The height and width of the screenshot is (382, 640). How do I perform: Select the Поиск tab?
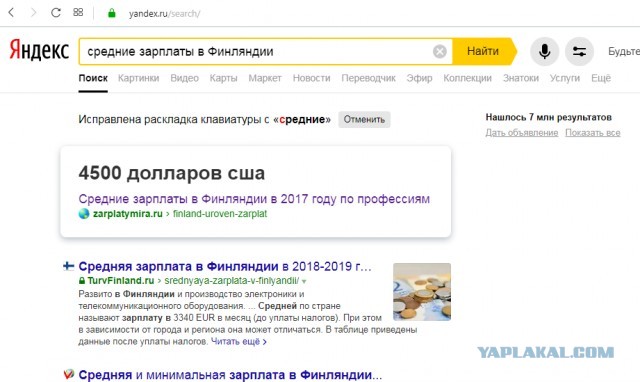[93, 78]
